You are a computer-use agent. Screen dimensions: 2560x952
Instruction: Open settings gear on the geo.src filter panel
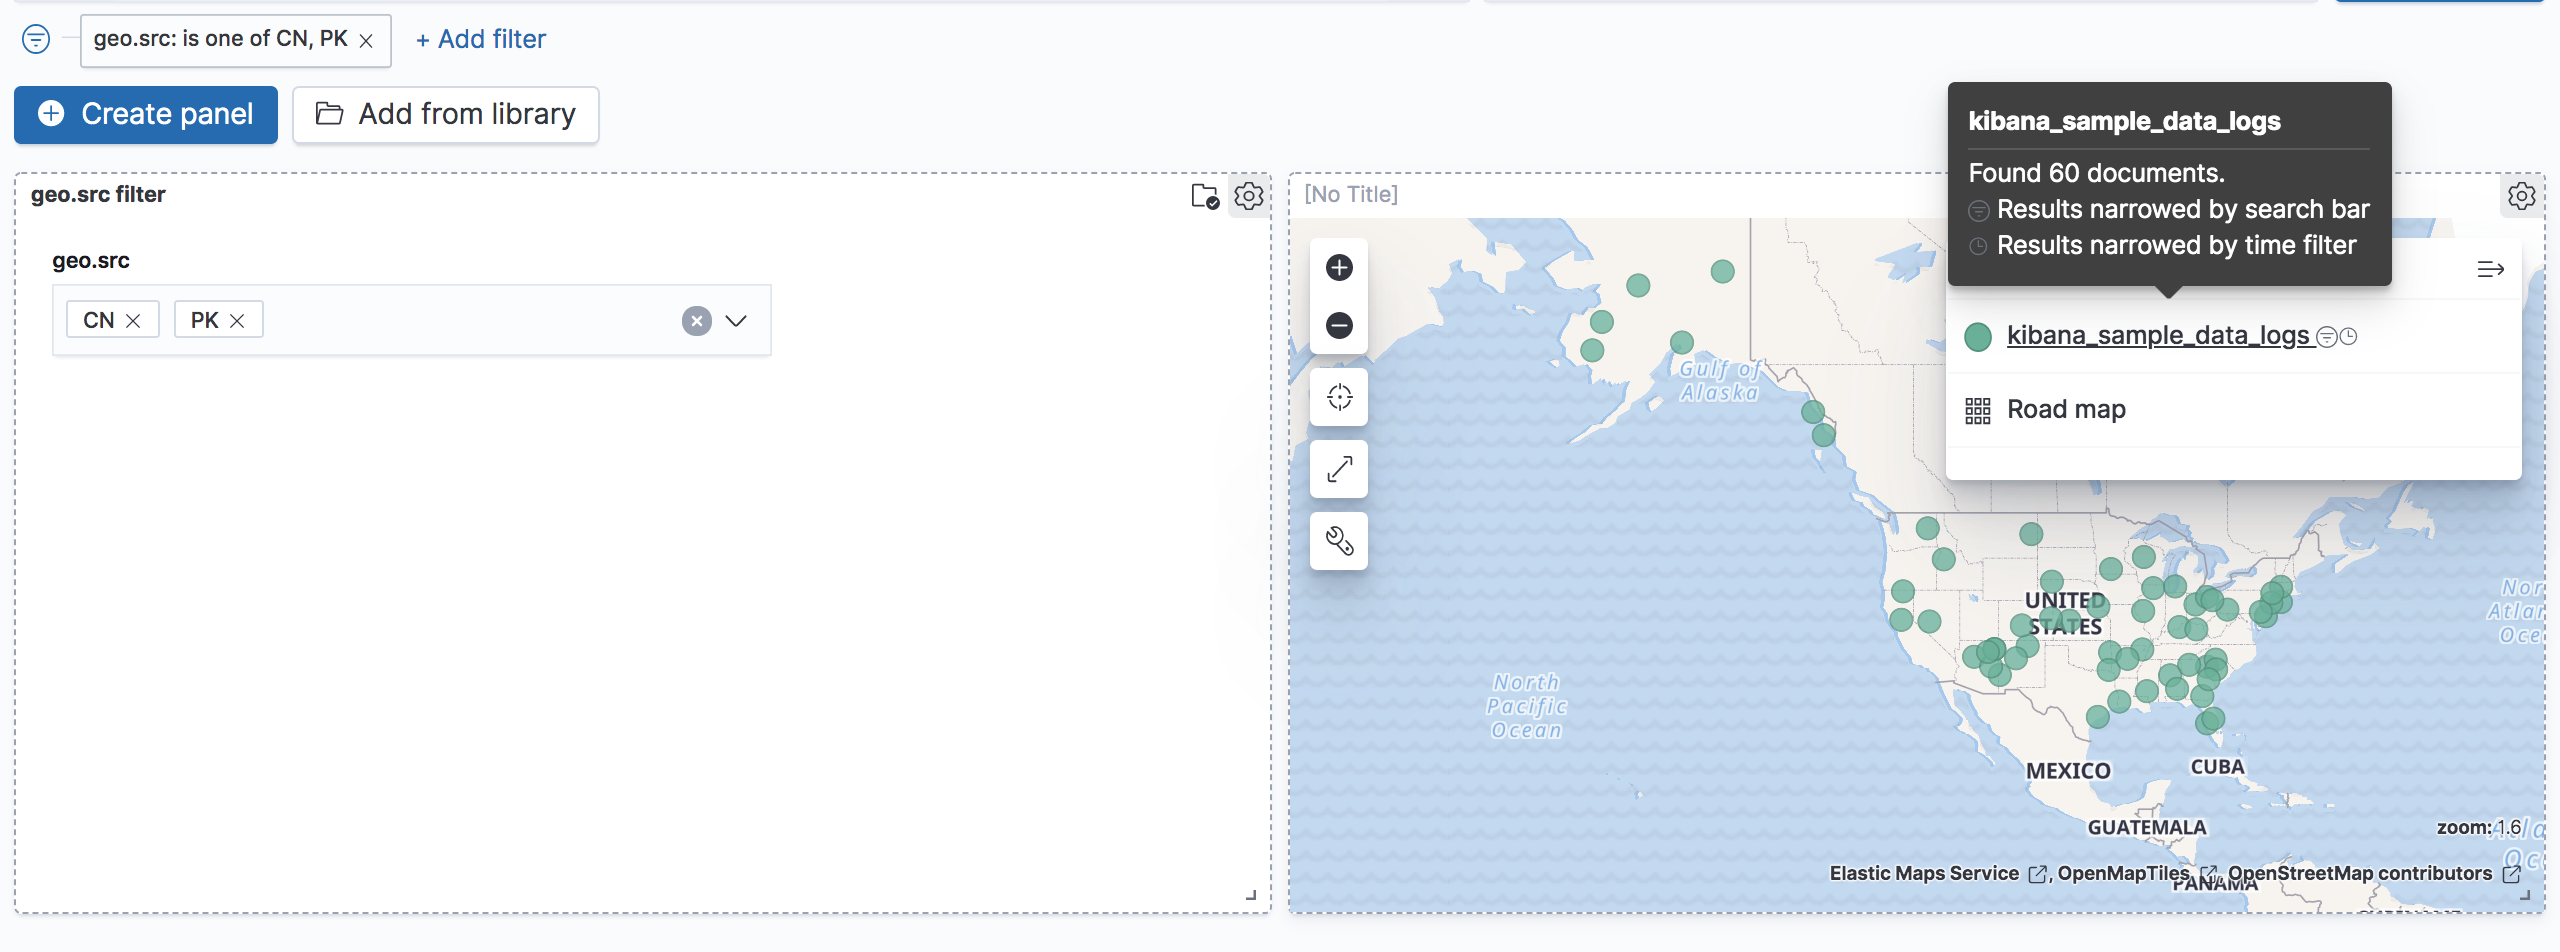(1248, 196)
